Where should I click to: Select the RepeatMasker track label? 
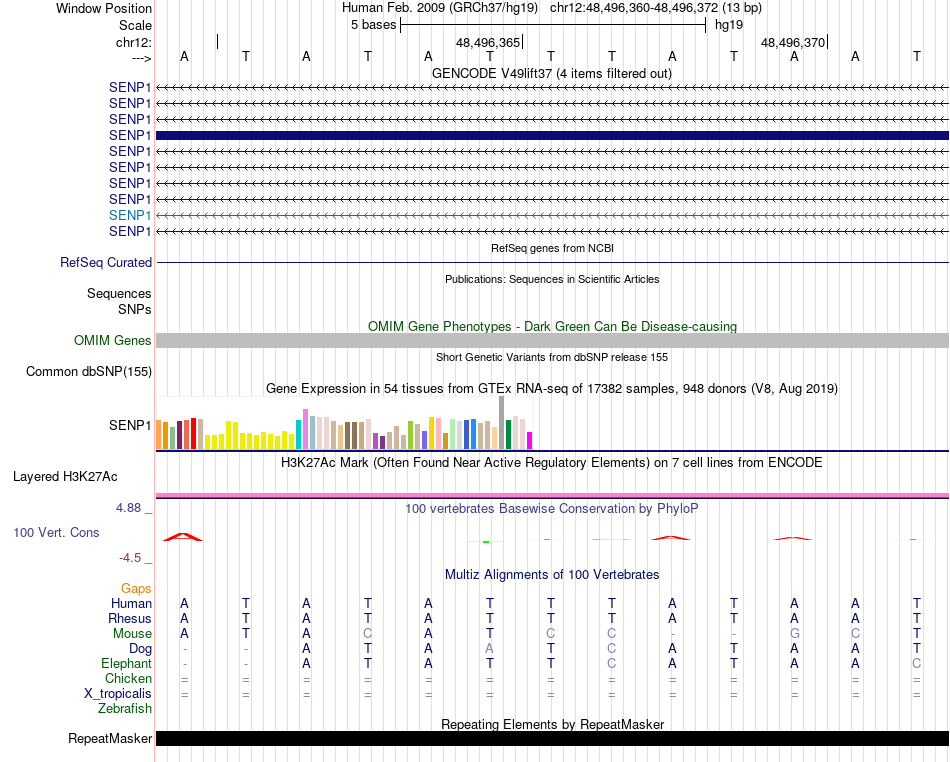click(110, 739)
